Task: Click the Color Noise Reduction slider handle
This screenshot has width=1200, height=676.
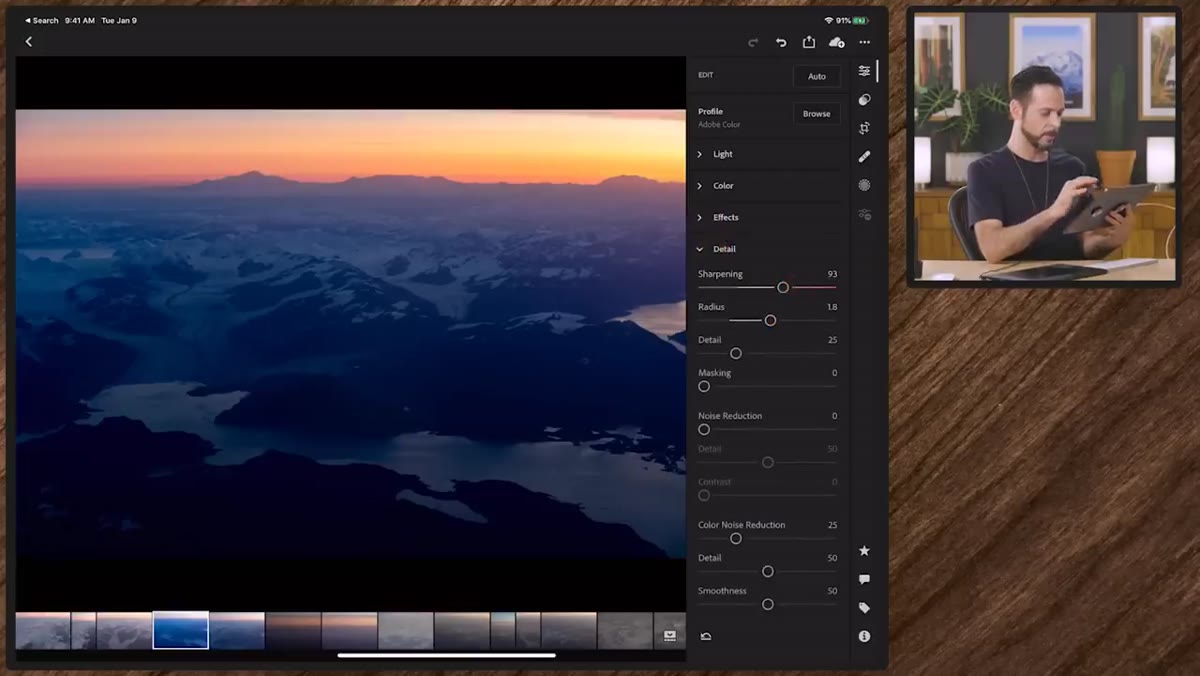Action: click(736, 539)
